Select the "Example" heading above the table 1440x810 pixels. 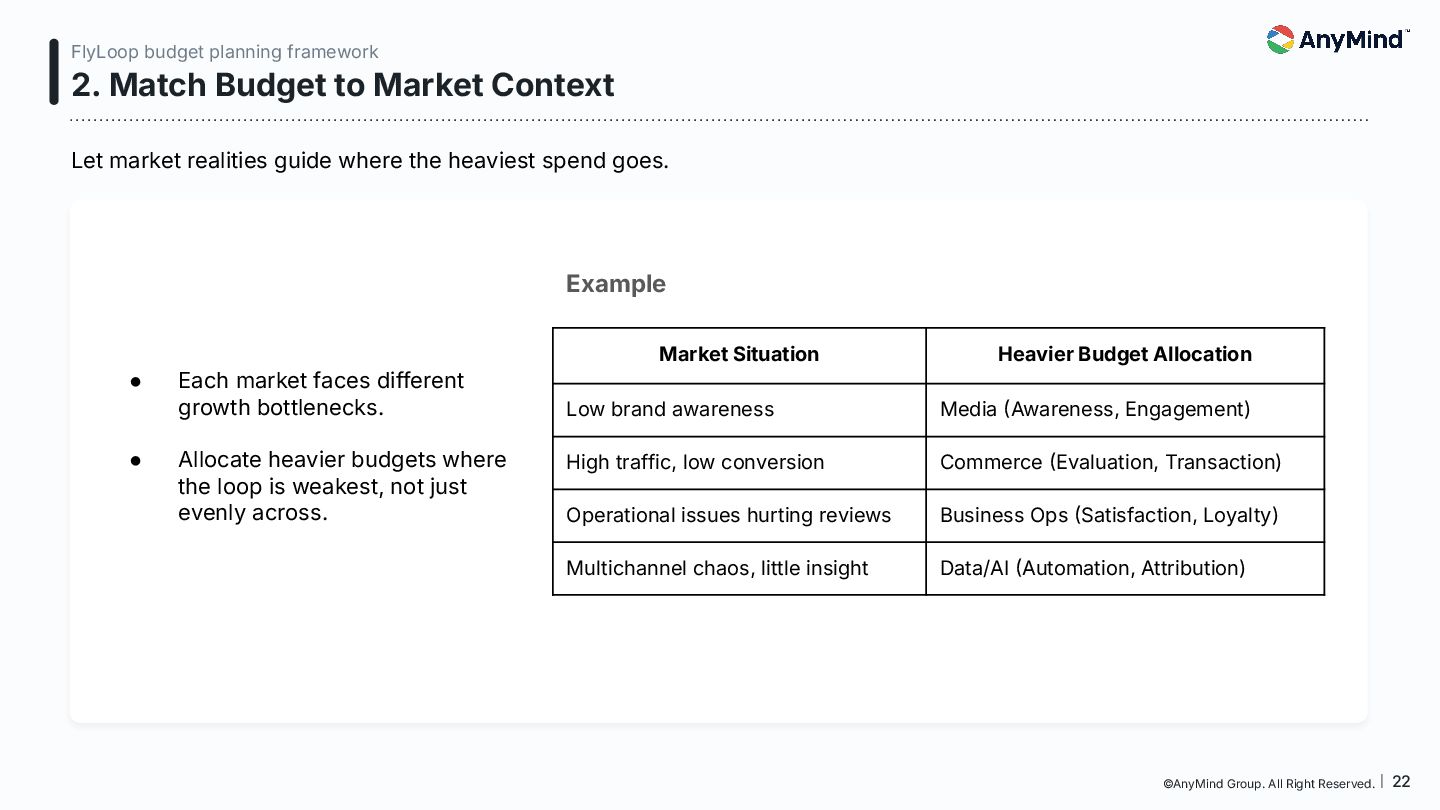tap(615, 284)
